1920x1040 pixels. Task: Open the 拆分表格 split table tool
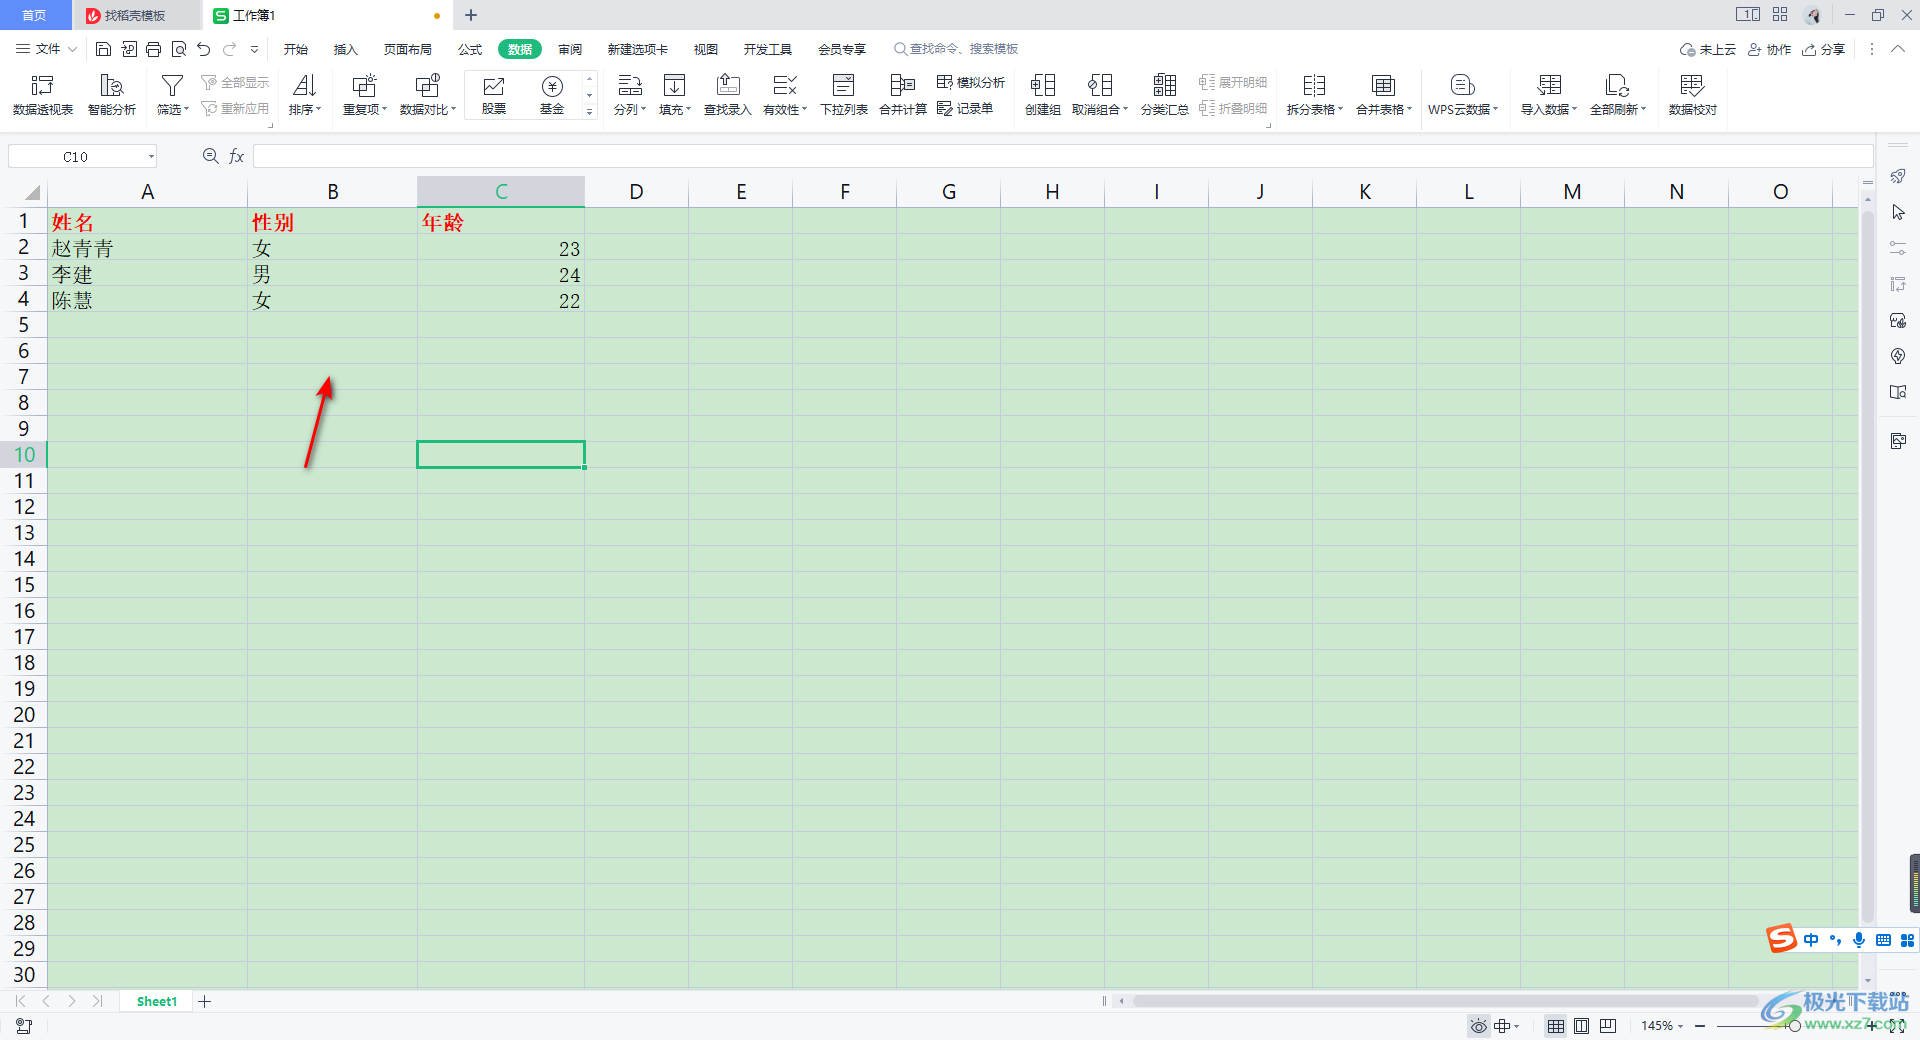pyautogui.click(x=1315, y=95)
